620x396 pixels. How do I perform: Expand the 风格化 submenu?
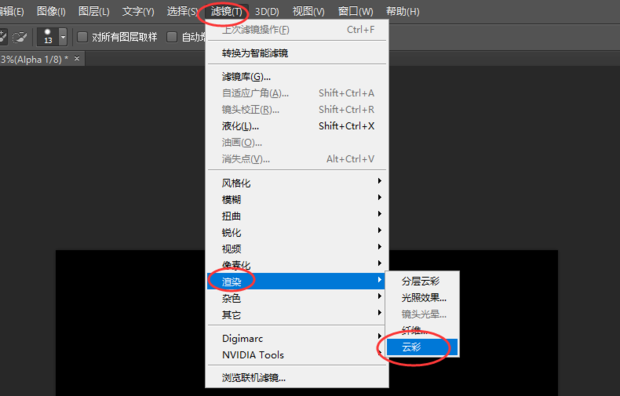point(297,183)
